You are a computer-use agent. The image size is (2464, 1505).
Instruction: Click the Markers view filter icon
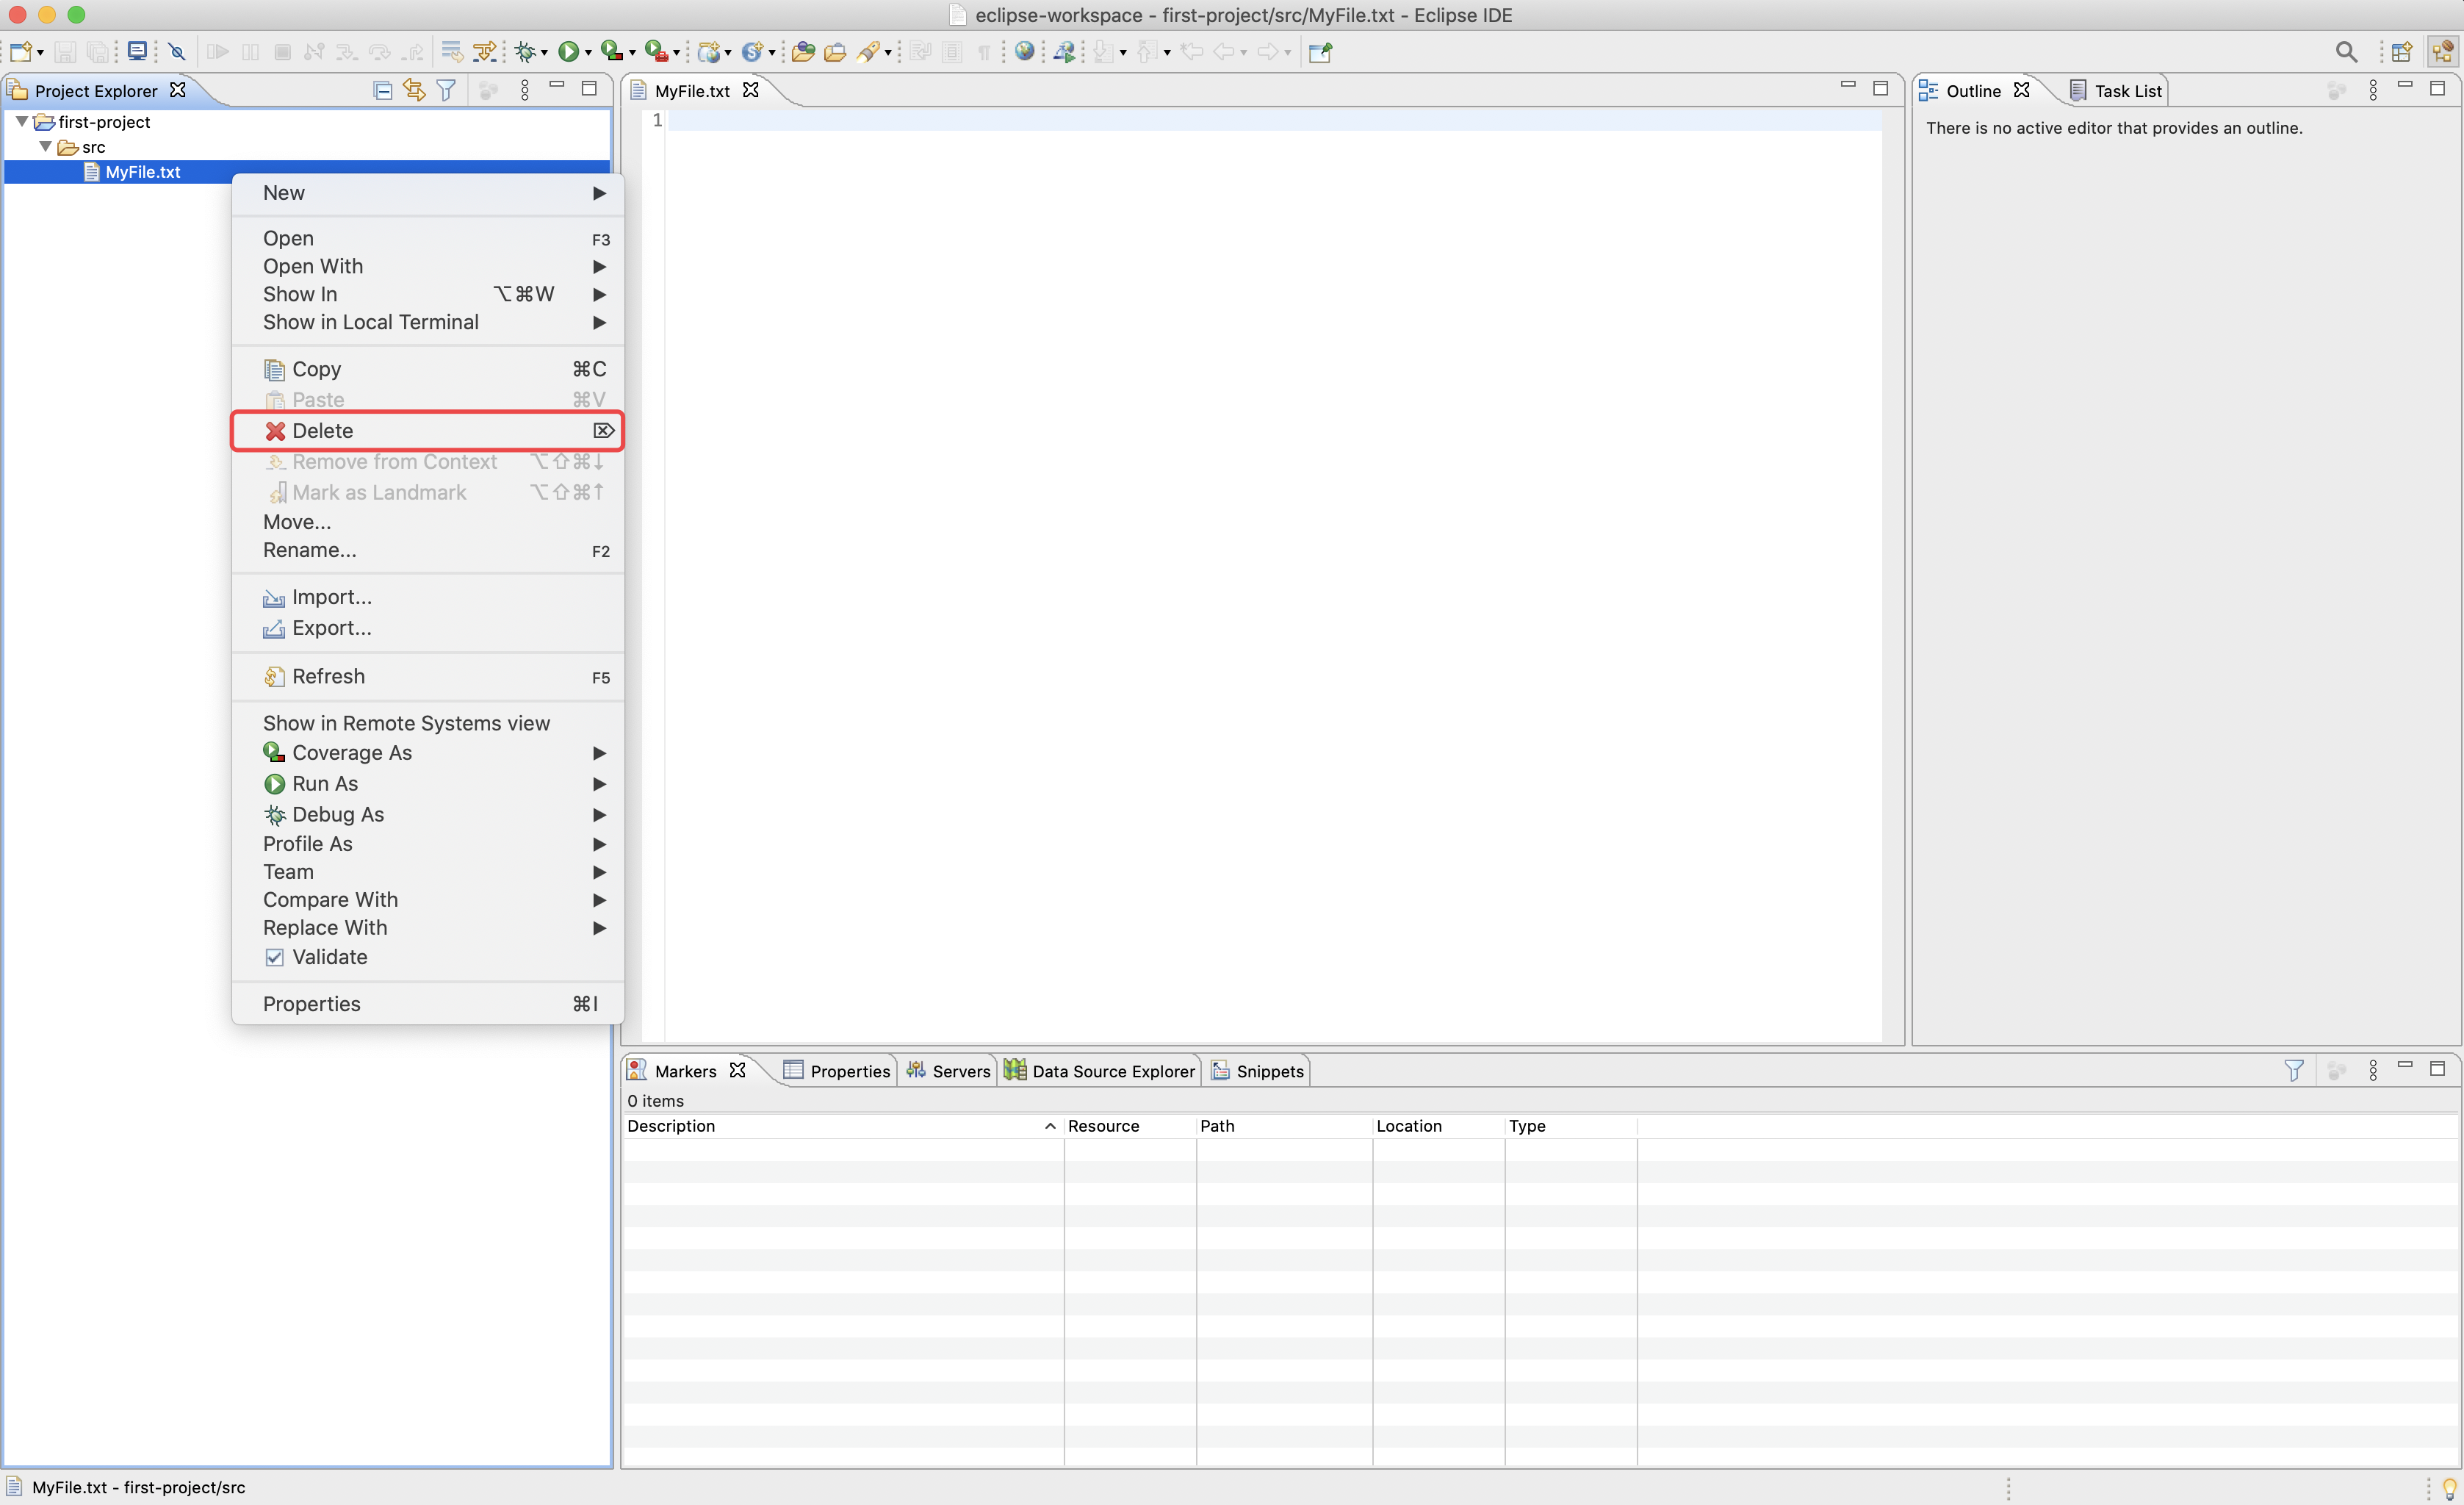pyautogui.click(x=2294, y=1070)
